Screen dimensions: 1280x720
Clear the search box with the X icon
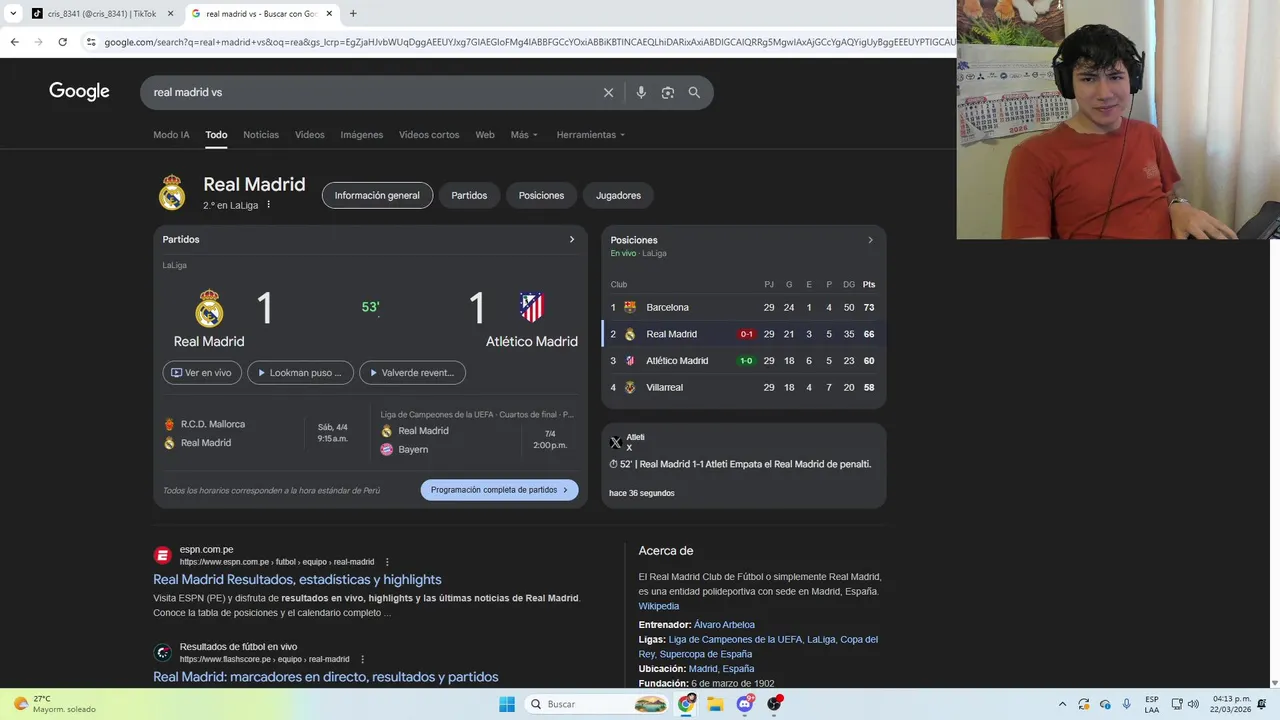coord(608,92)
